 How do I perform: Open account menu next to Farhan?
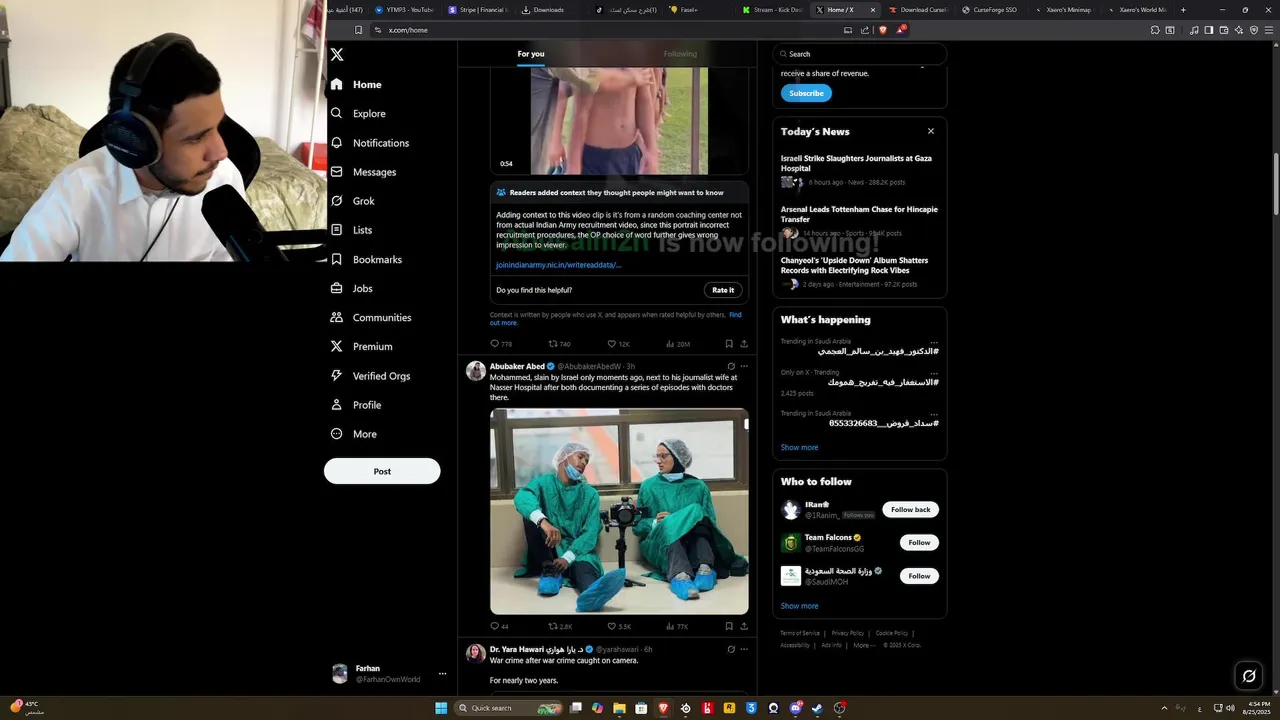pyautogui.click(x=442, y=674)
